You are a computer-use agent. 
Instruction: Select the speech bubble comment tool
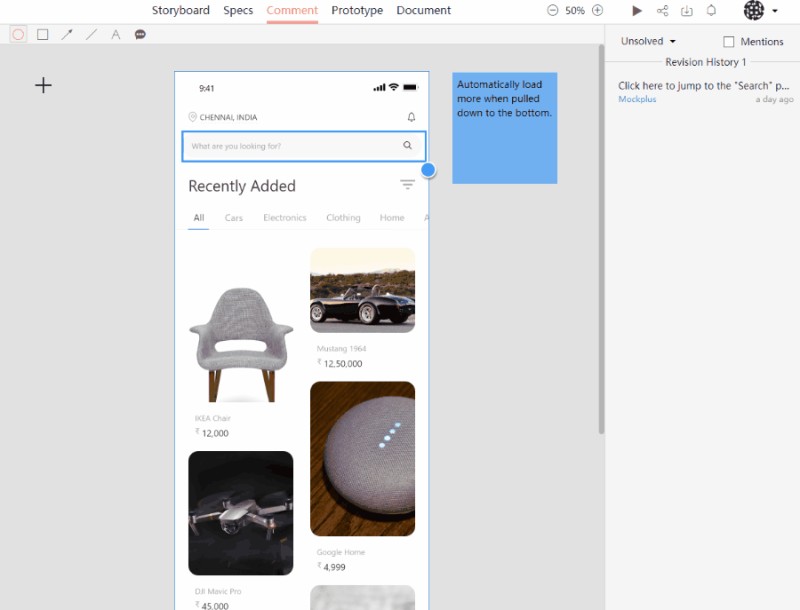tap(140, 34)
